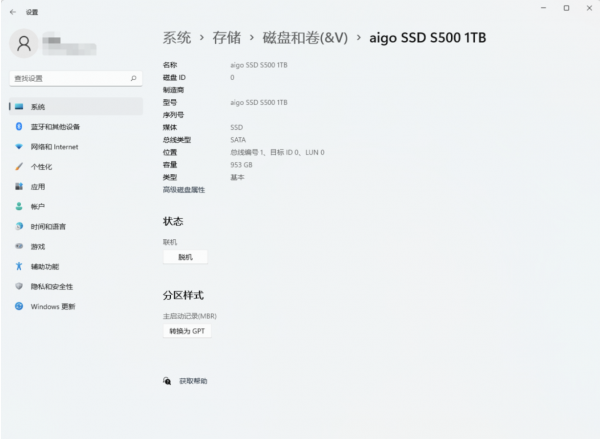
Task: Click the time and language globe icon
Action: click(19, 226)
